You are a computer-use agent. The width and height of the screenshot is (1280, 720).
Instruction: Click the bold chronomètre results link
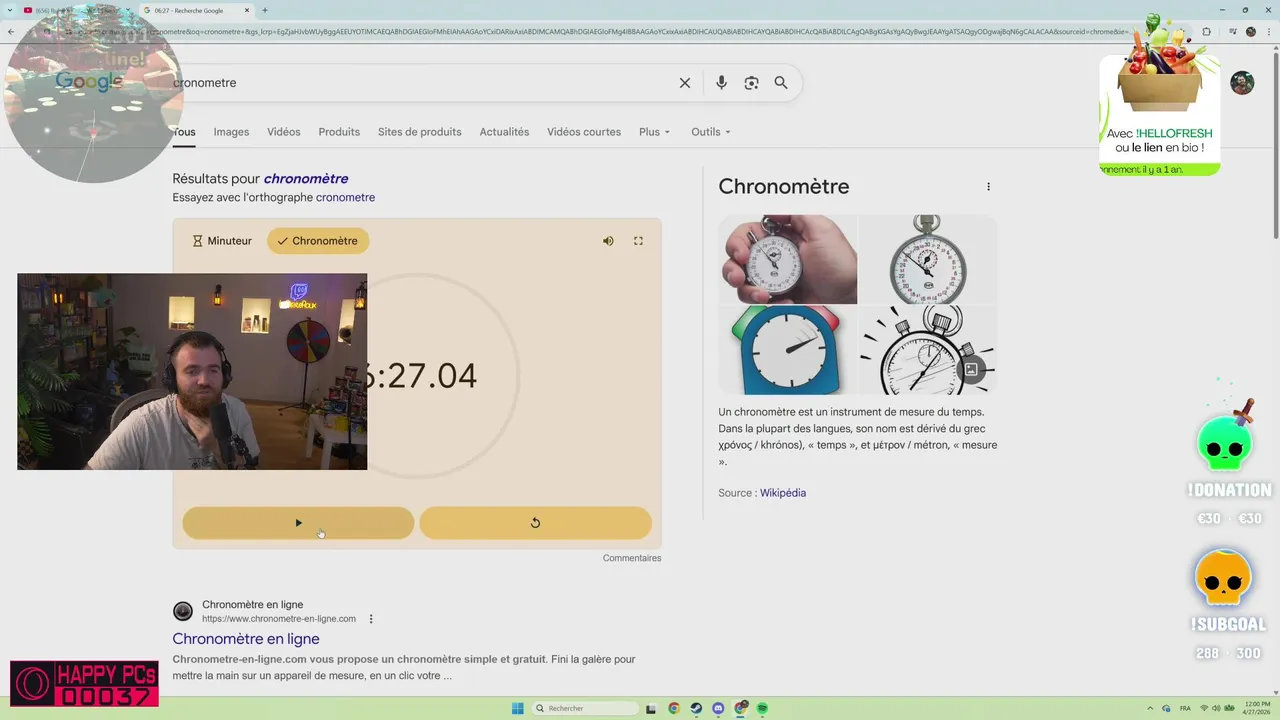pyautogui.click(x=306, y=179)
